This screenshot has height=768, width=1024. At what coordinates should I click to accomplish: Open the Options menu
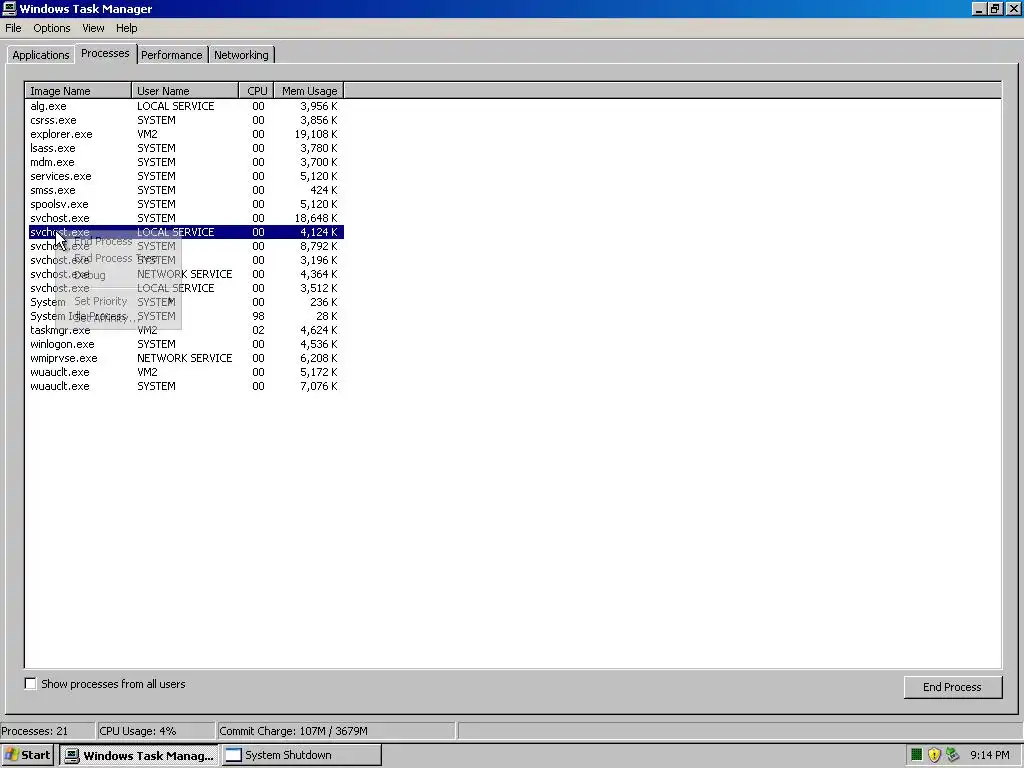click(52, 28)
